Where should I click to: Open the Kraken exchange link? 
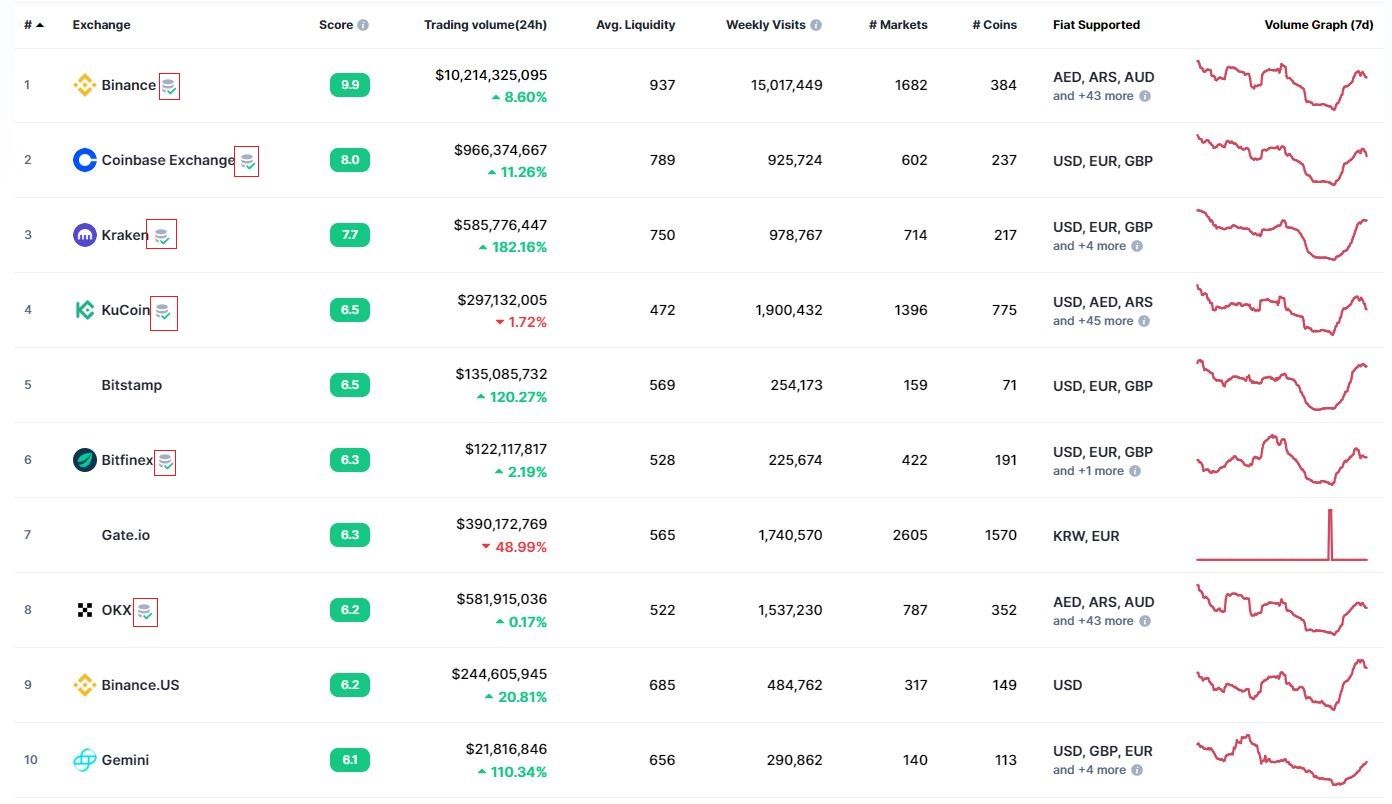click(124, 235)
